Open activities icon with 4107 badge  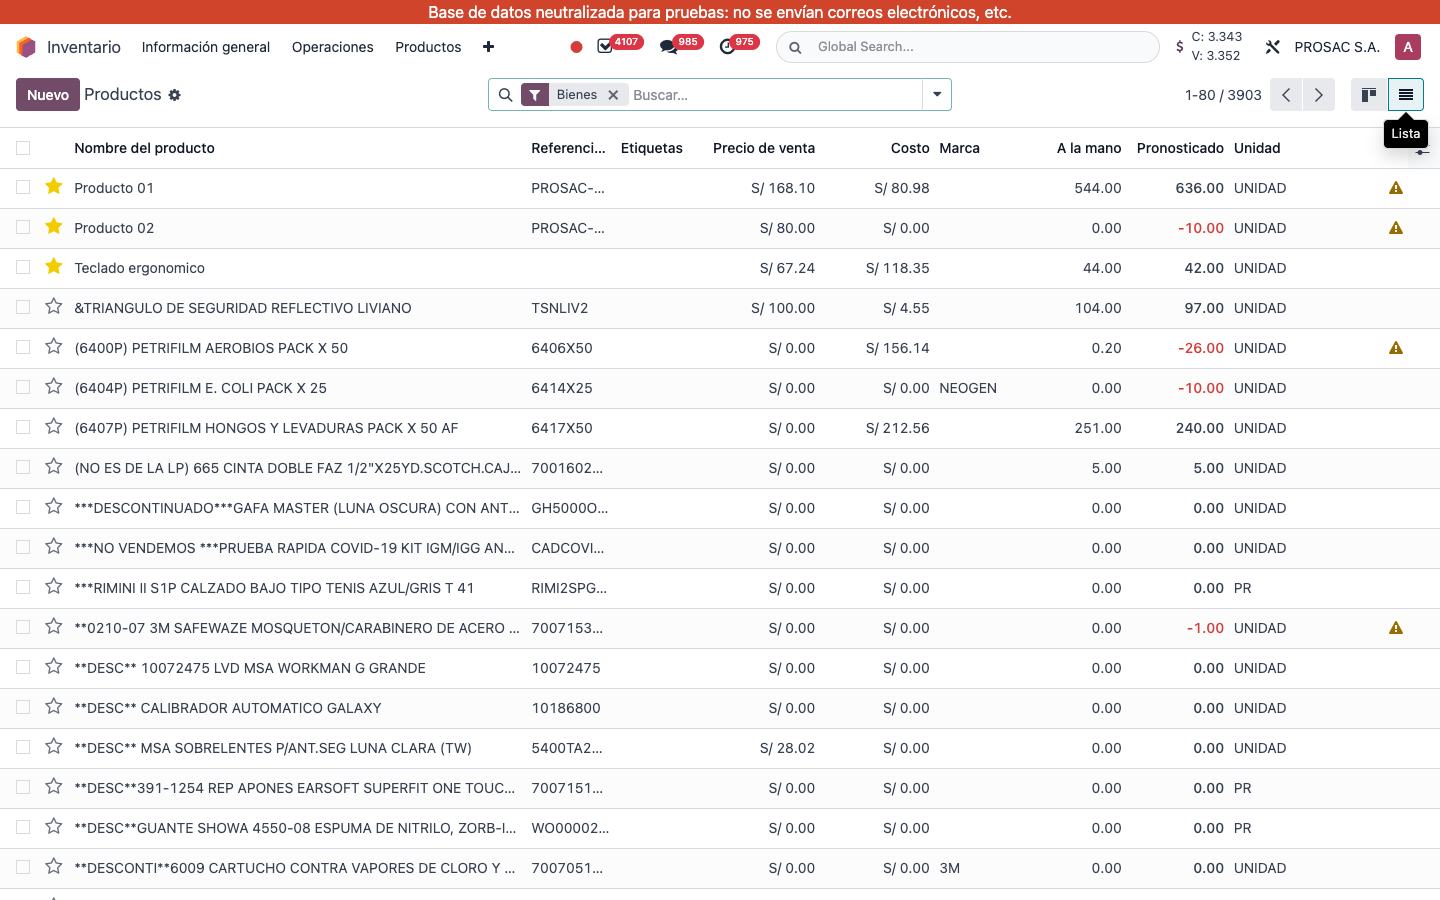pyautogui.click(x=605, y=47)
